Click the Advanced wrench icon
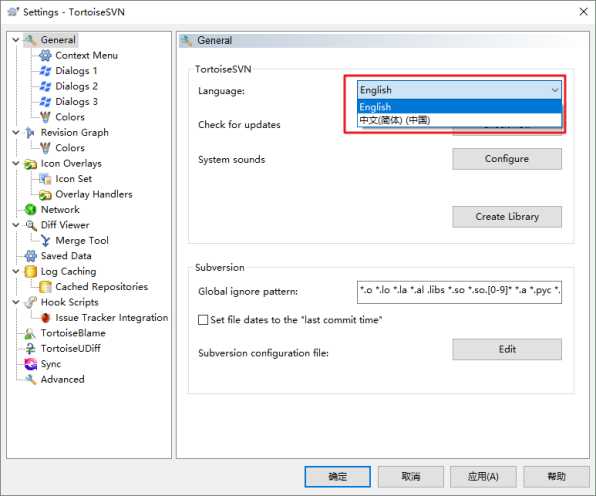Image resolution: width=596 pixels, height=496 pixels. point(30,379)
